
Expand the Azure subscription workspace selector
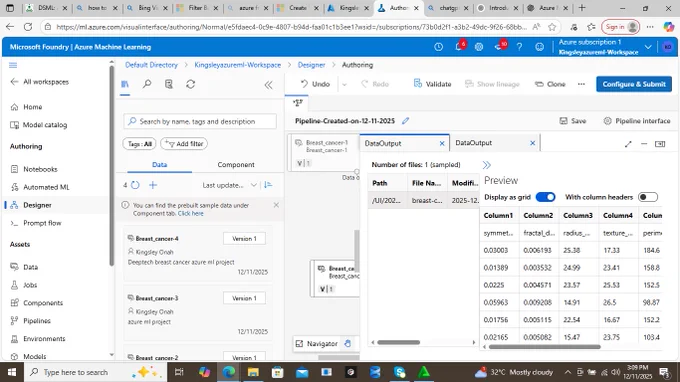[648, 47]
